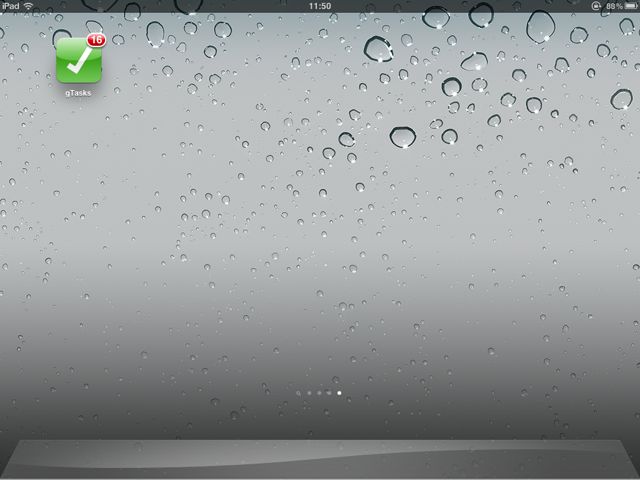The height and width of the screenshot is (480, 640).
Task: Tap the 11:50 clock in status bar
Action: 320,6
